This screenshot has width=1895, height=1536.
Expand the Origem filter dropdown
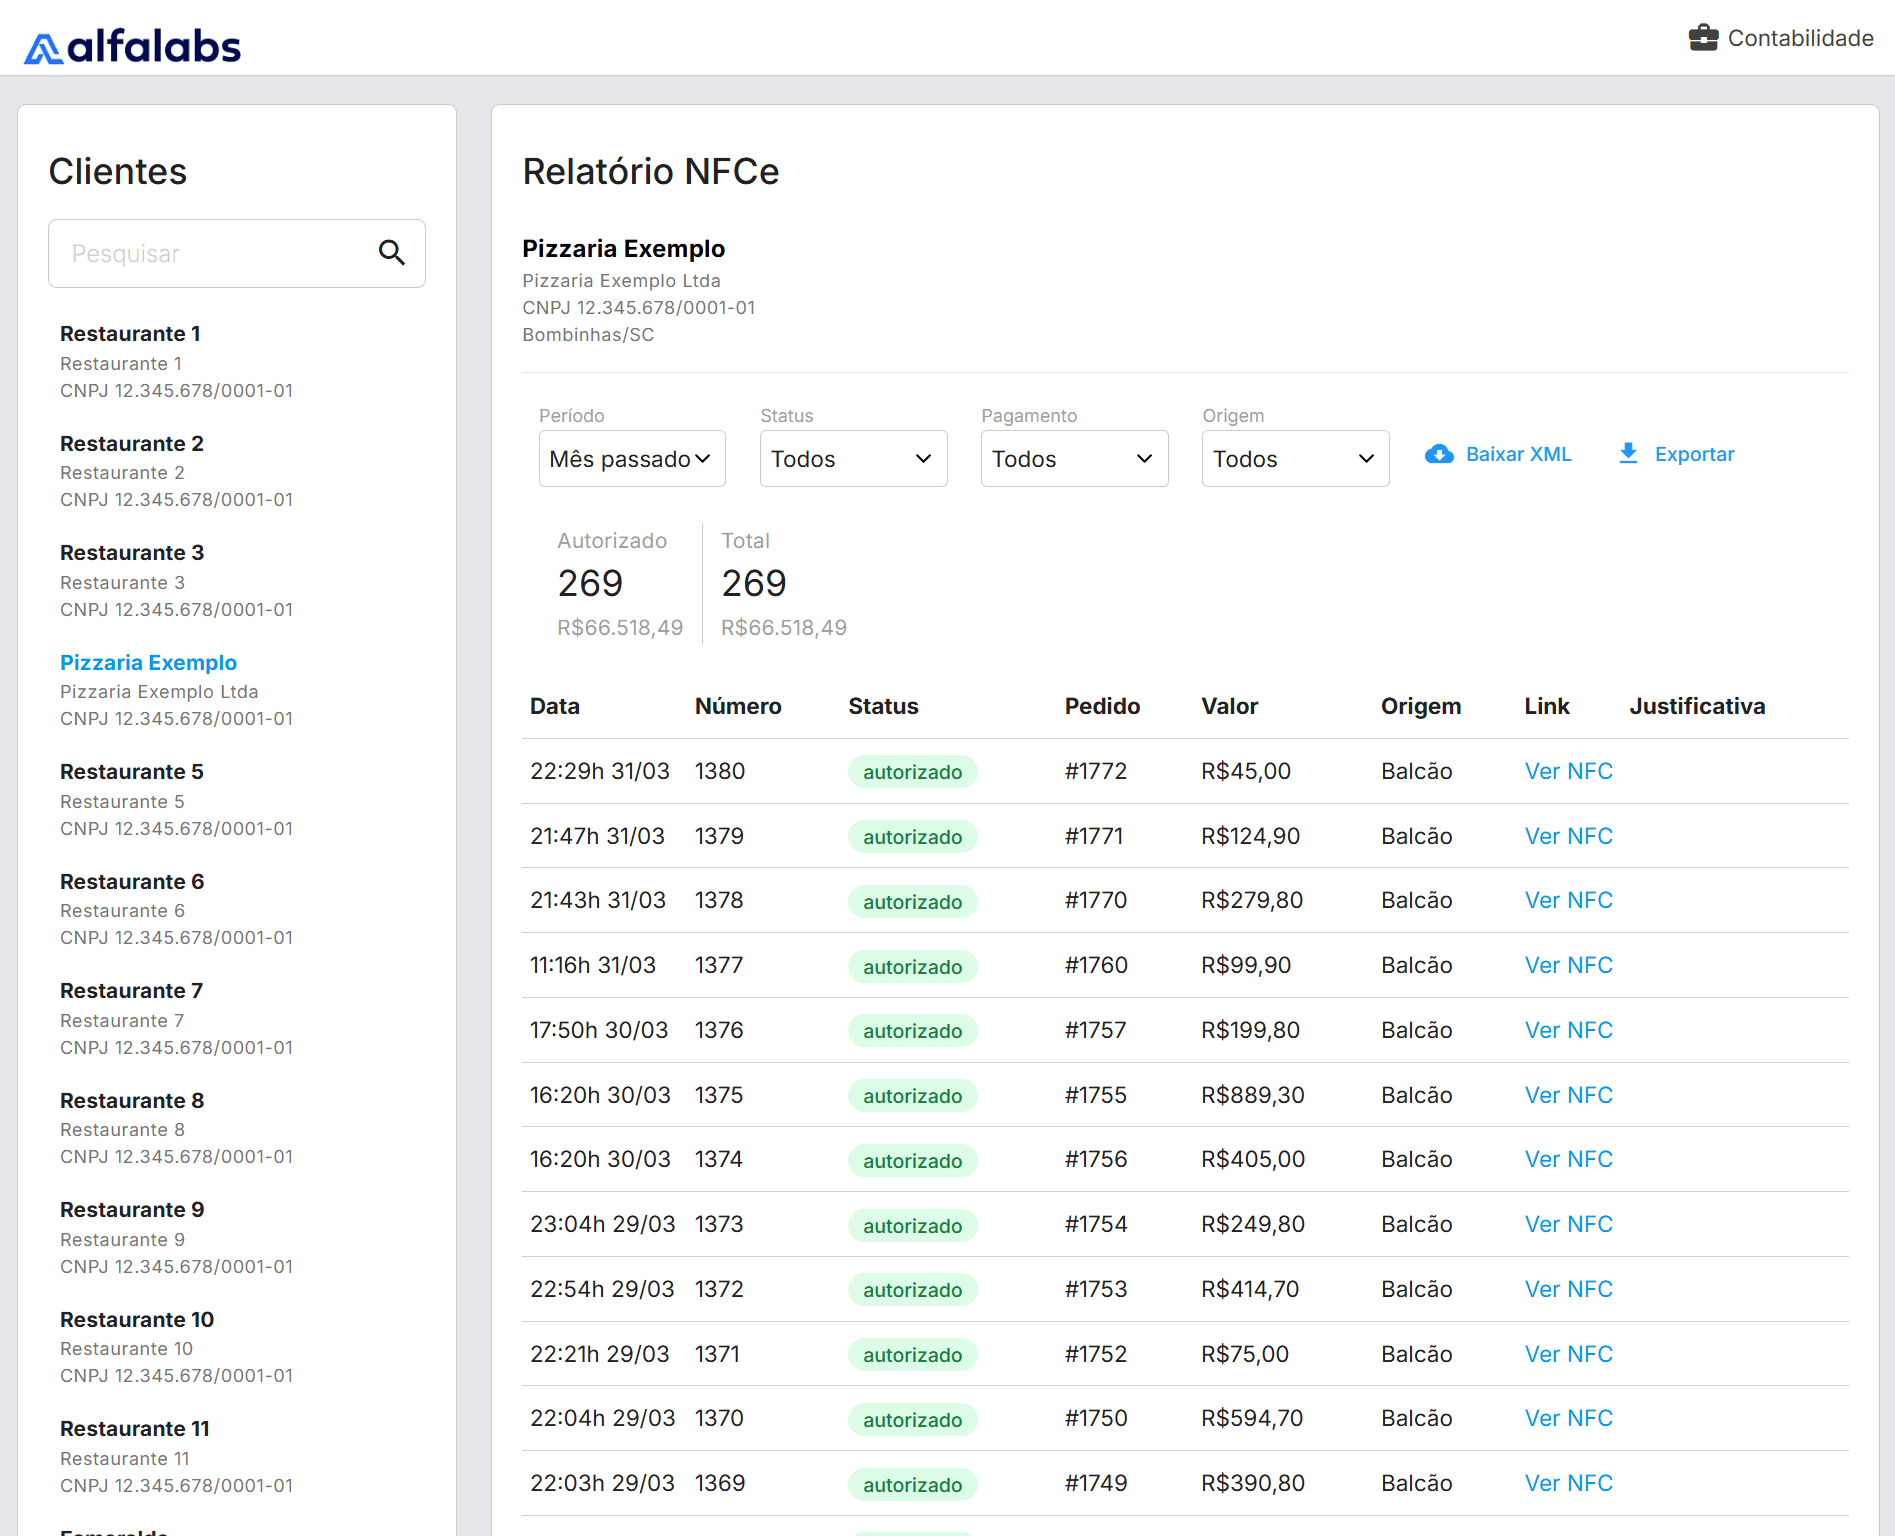pos(1295,459)
